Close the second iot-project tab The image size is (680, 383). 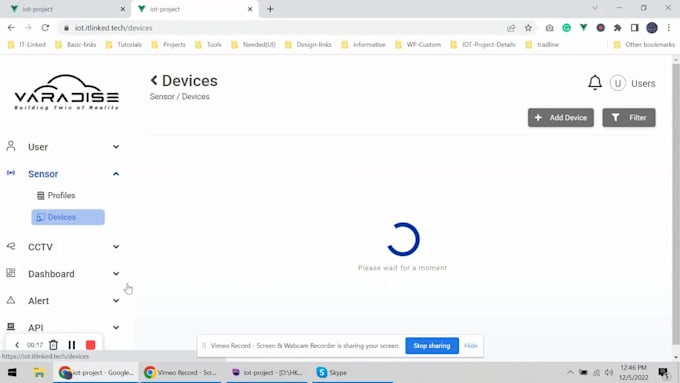[250, 9]
